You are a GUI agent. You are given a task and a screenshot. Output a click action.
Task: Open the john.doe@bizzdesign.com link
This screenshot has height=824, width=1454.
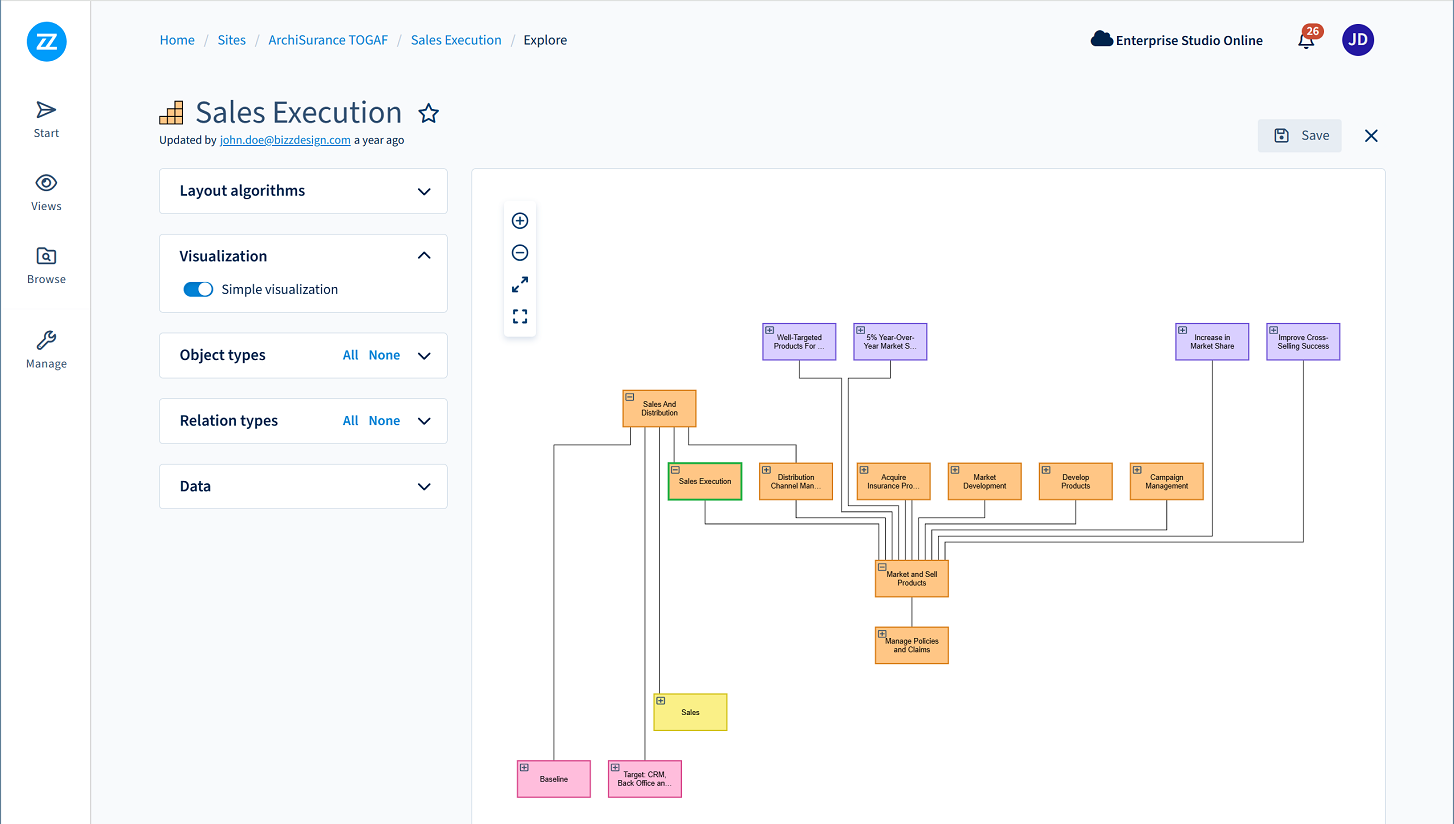tap(285, 140)
